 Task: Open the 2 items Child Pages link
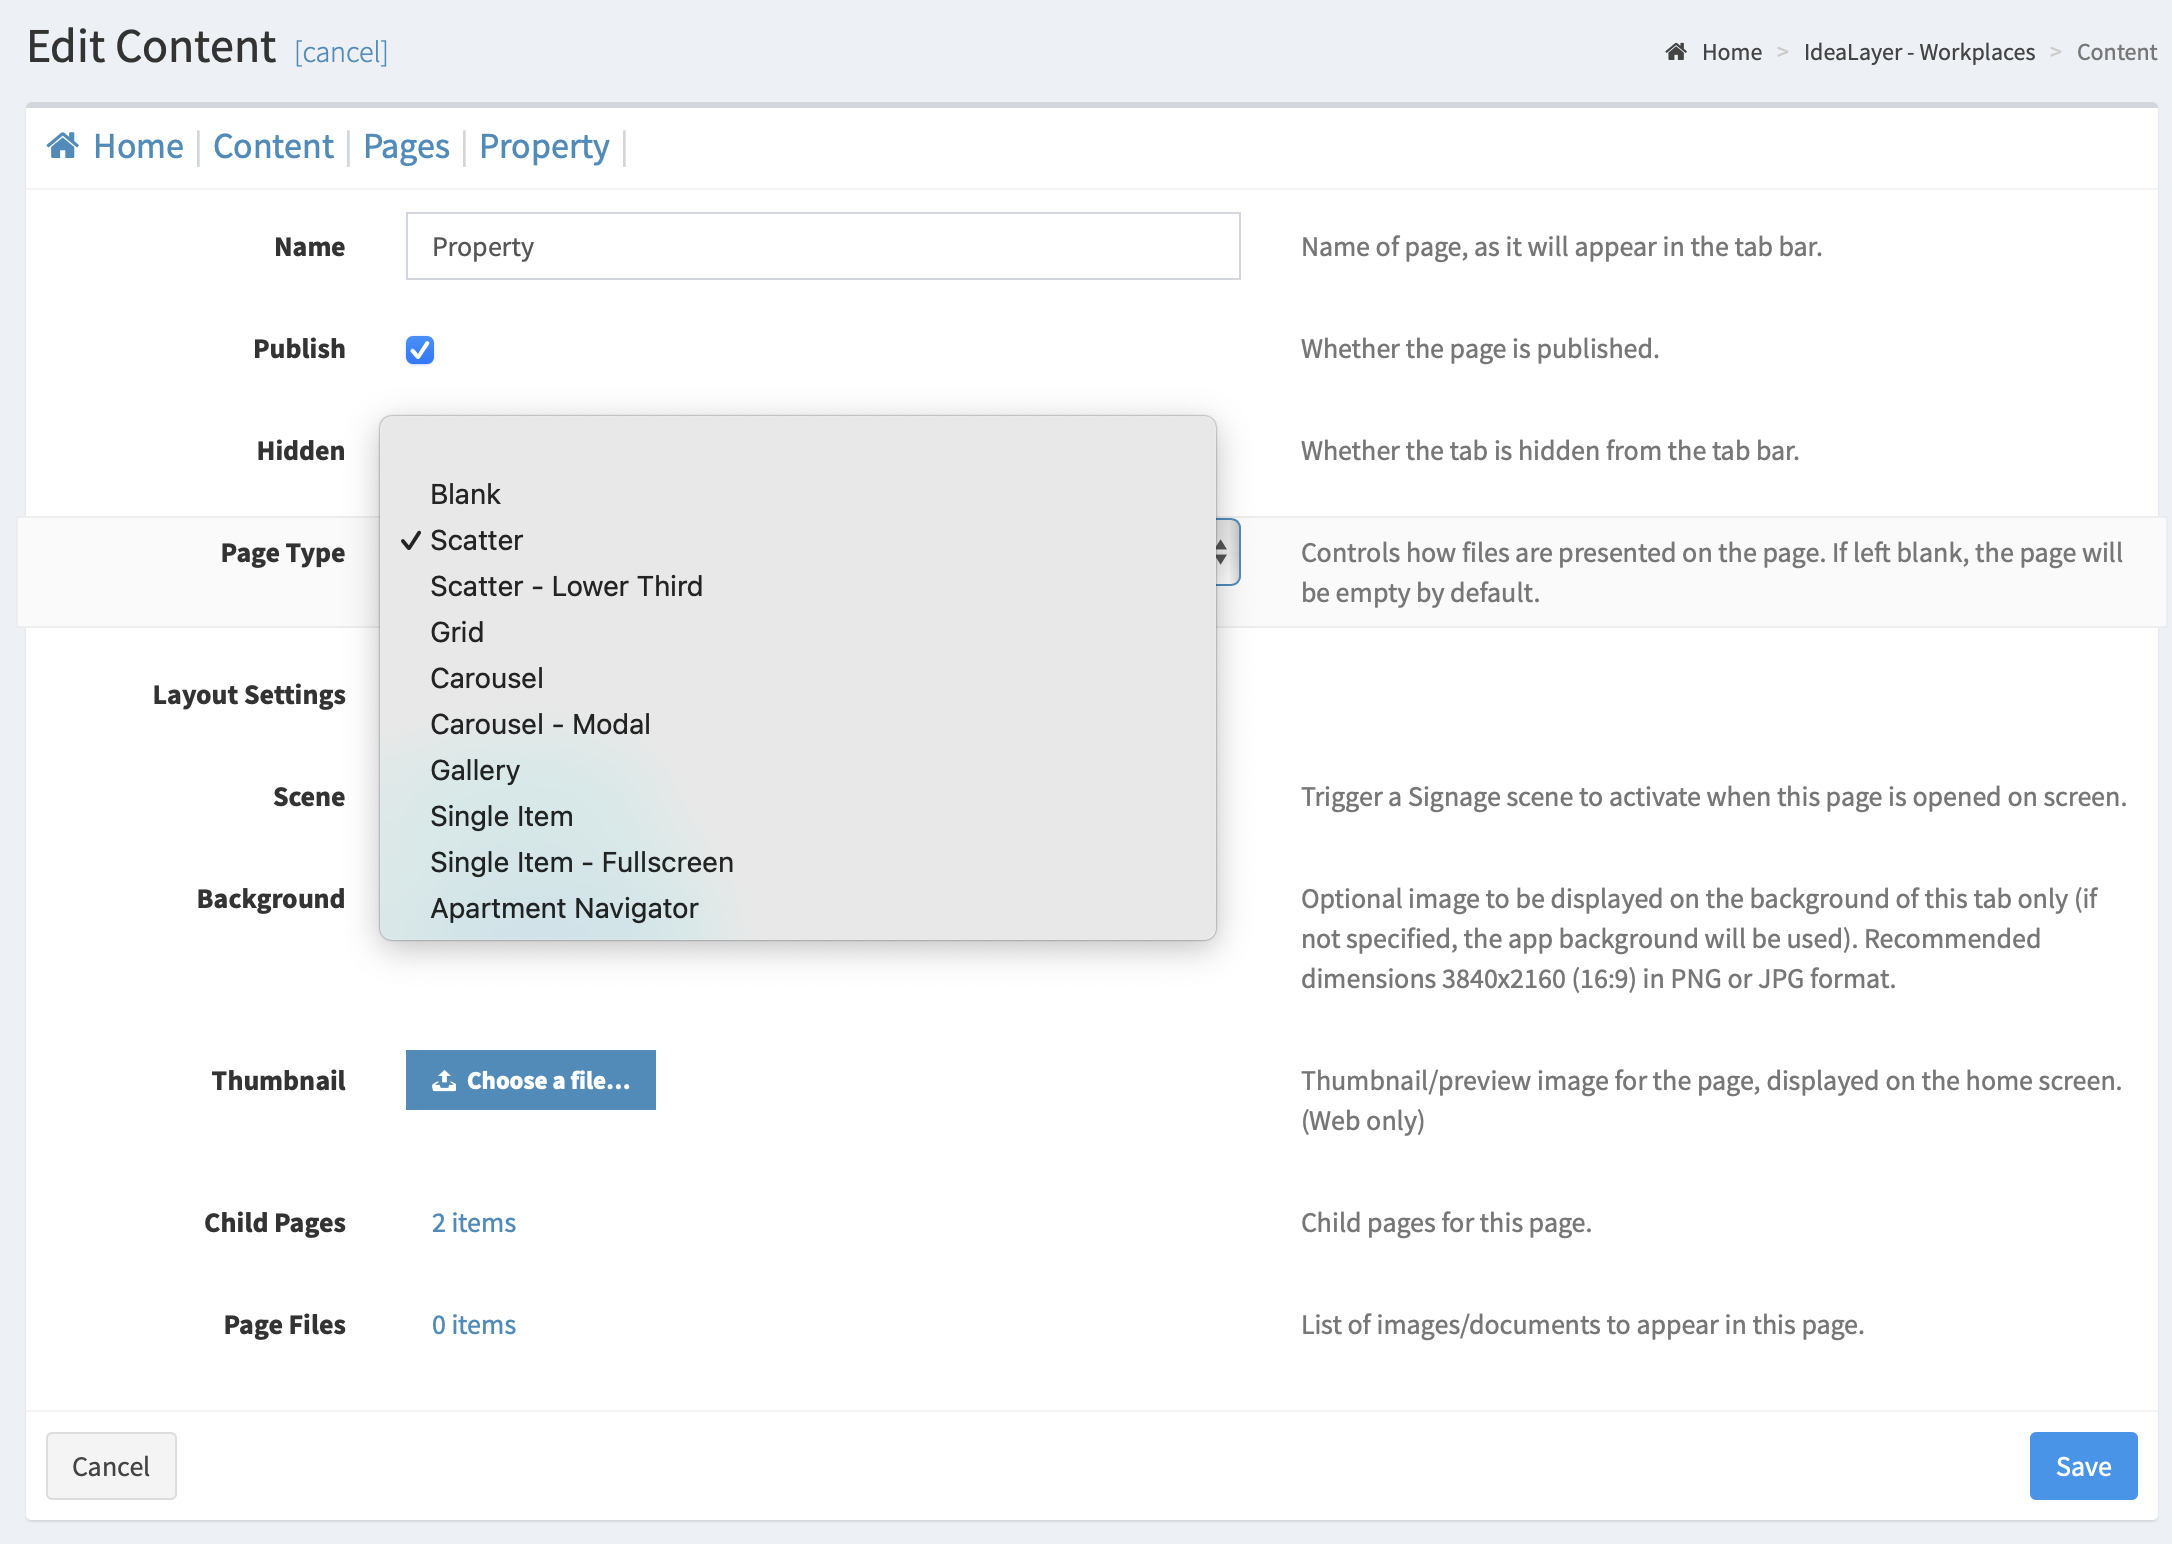(472, 1222)
